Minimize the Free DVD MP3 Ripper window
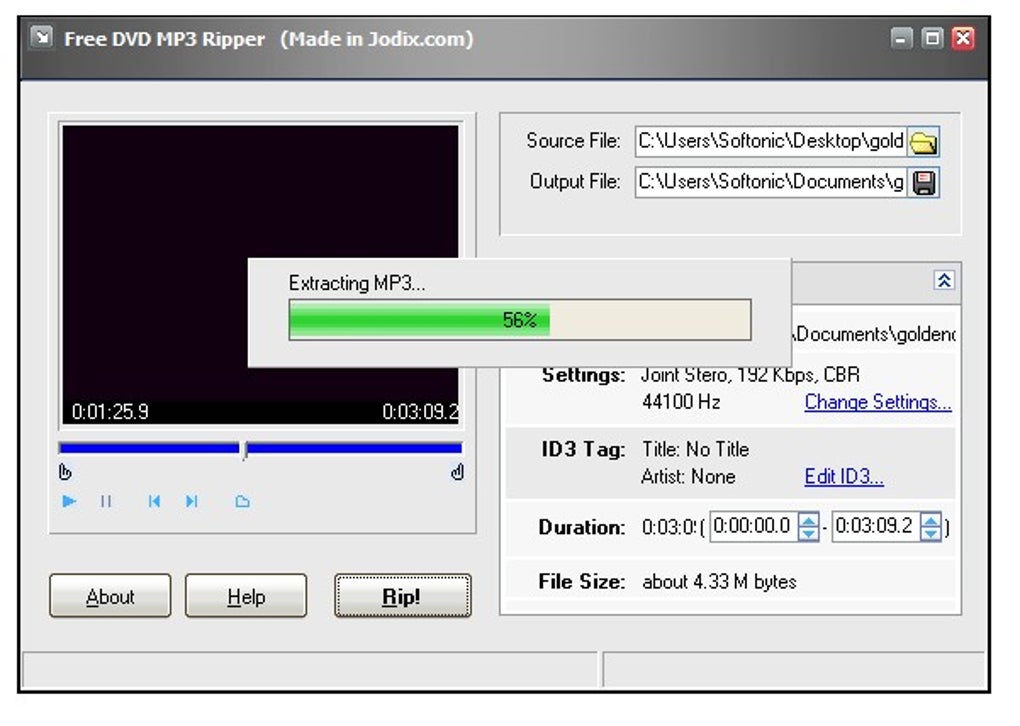1020x726 pixels. point(901,38)
